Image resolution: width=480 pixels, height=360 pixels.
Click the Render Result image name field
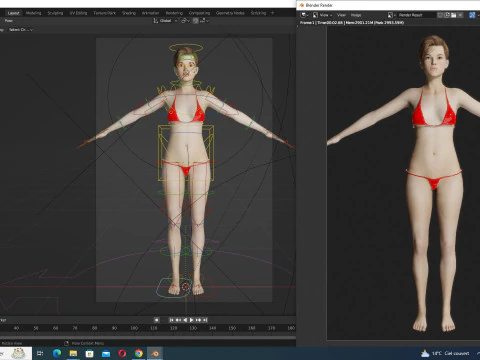(416, 15)
